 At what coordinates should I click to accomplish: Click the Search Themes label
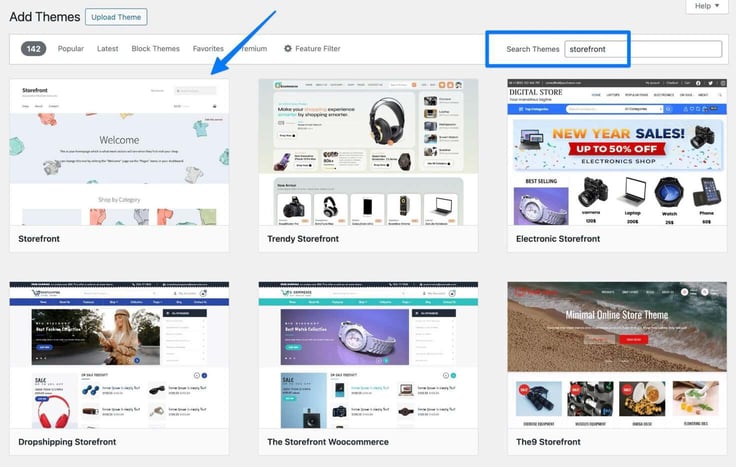tap(533, 49)
